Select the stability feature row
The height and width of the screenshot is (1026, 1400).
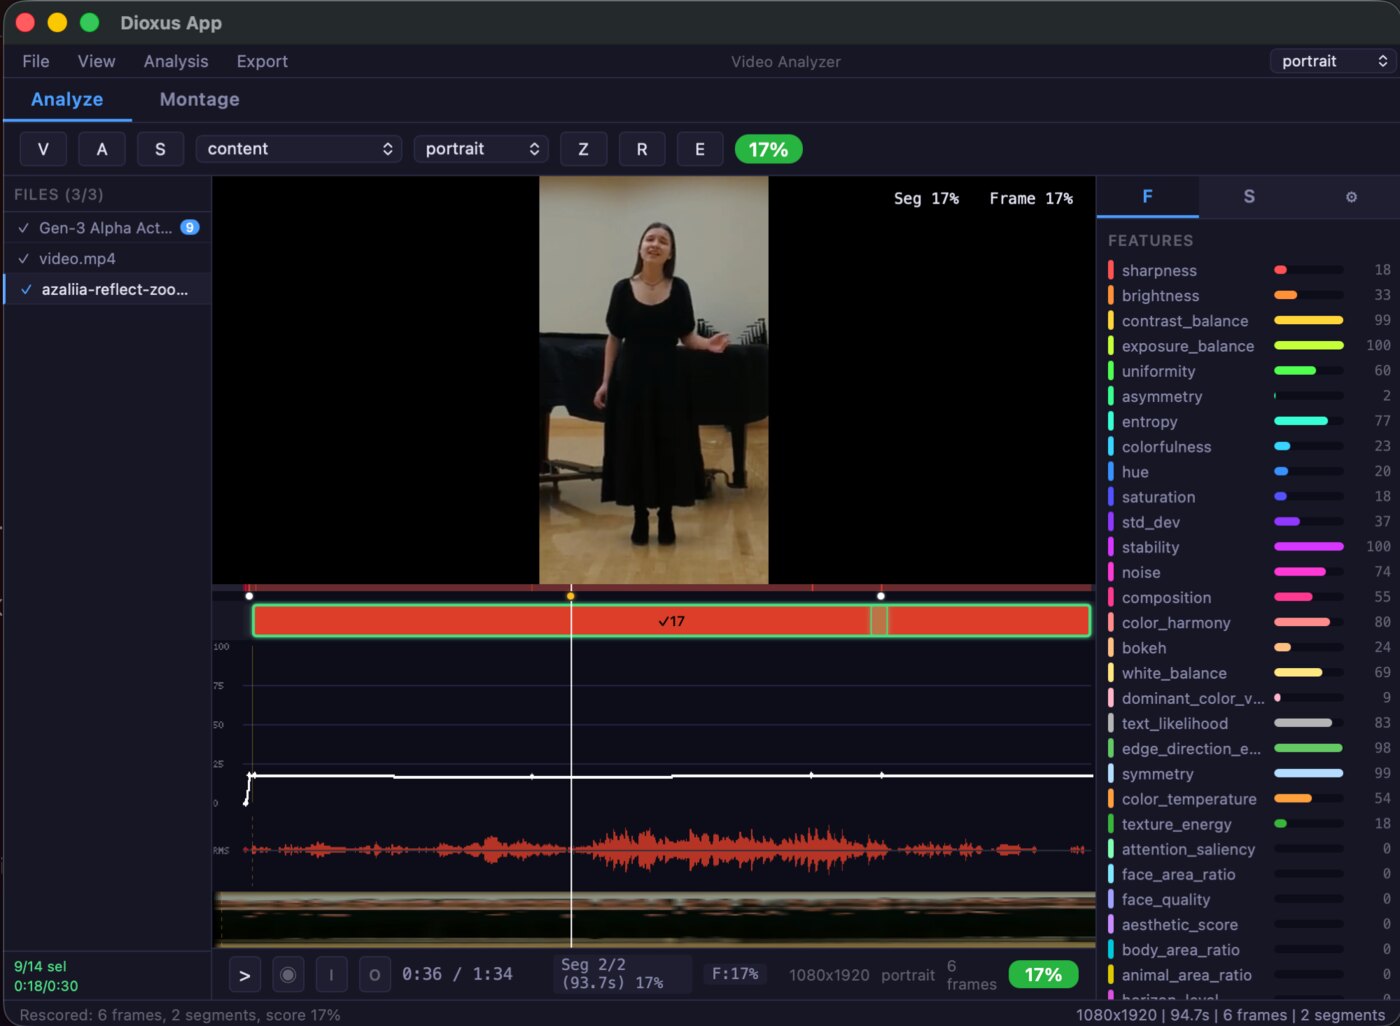click(1249, 547)
